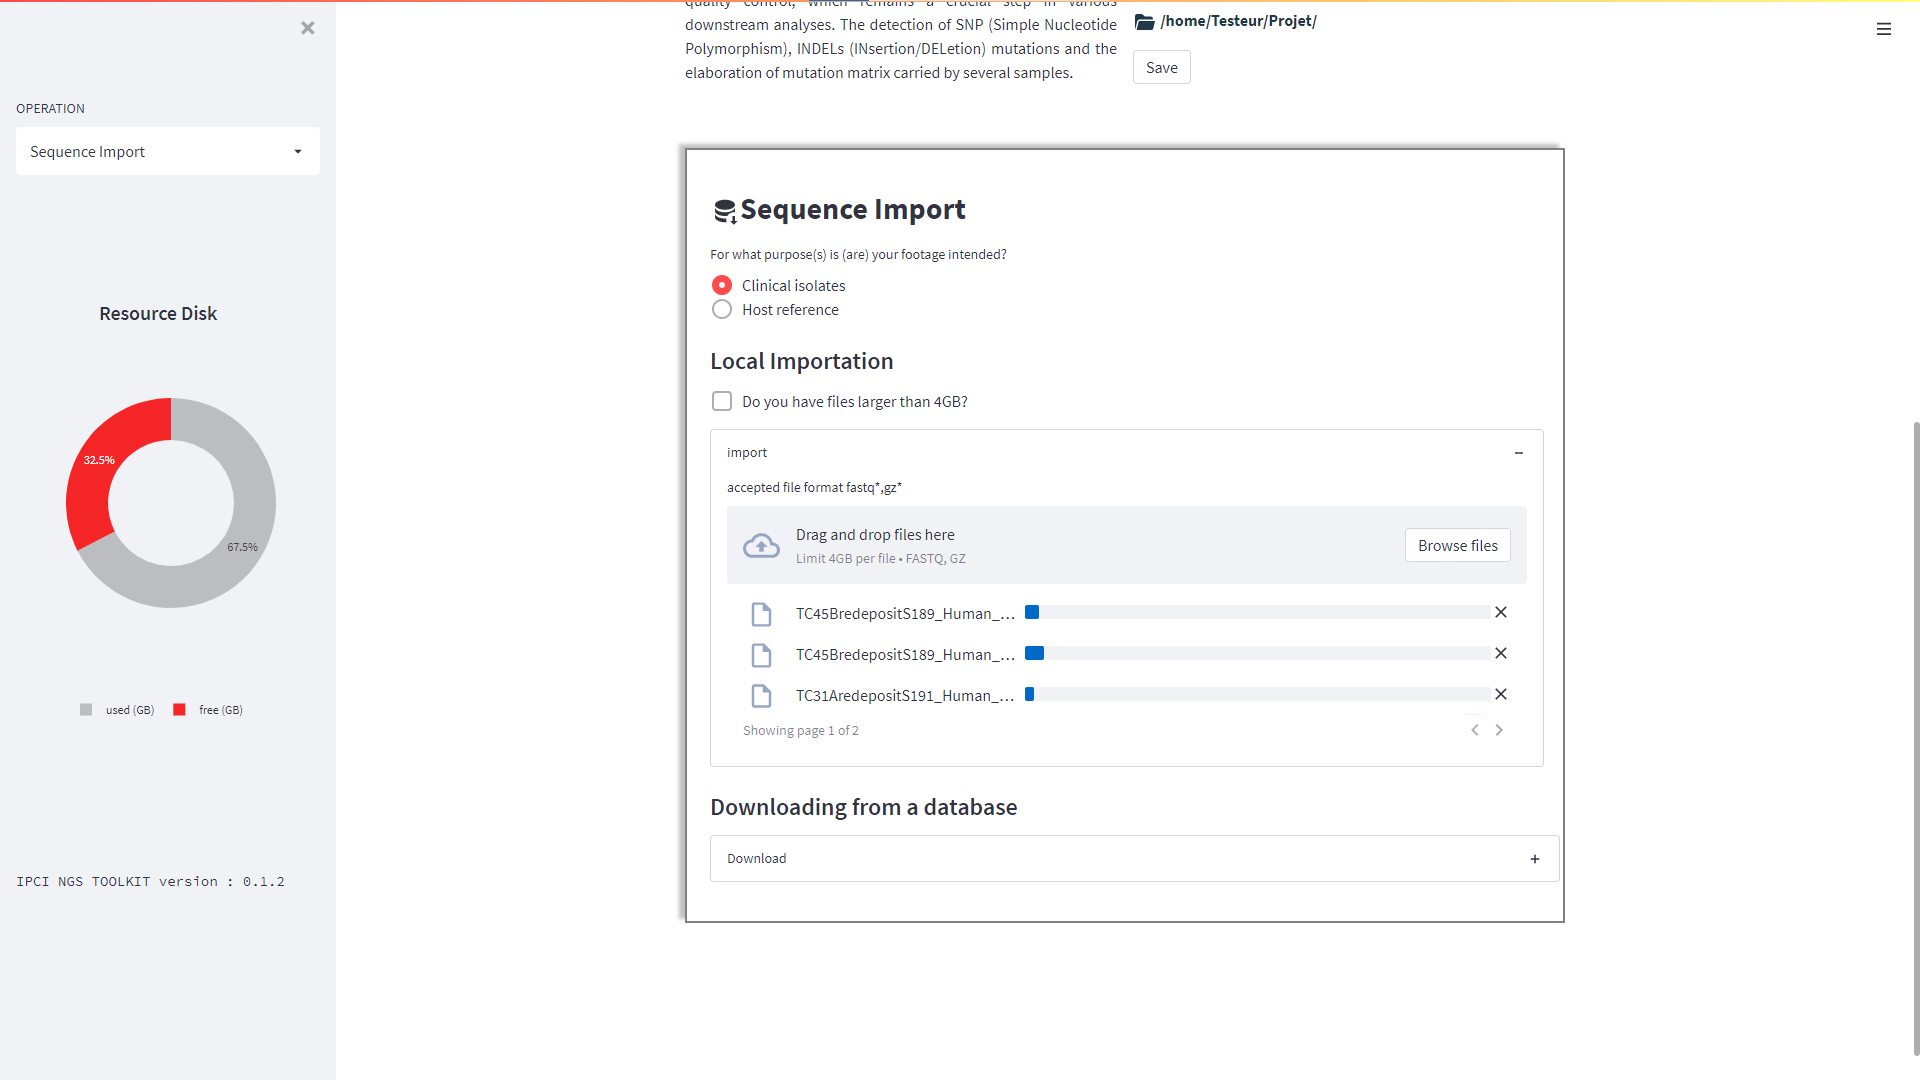This screenshot has height=1080, width=1920.
Task: Toggle the used (GB) legend swatch
Action: [86, 710]
